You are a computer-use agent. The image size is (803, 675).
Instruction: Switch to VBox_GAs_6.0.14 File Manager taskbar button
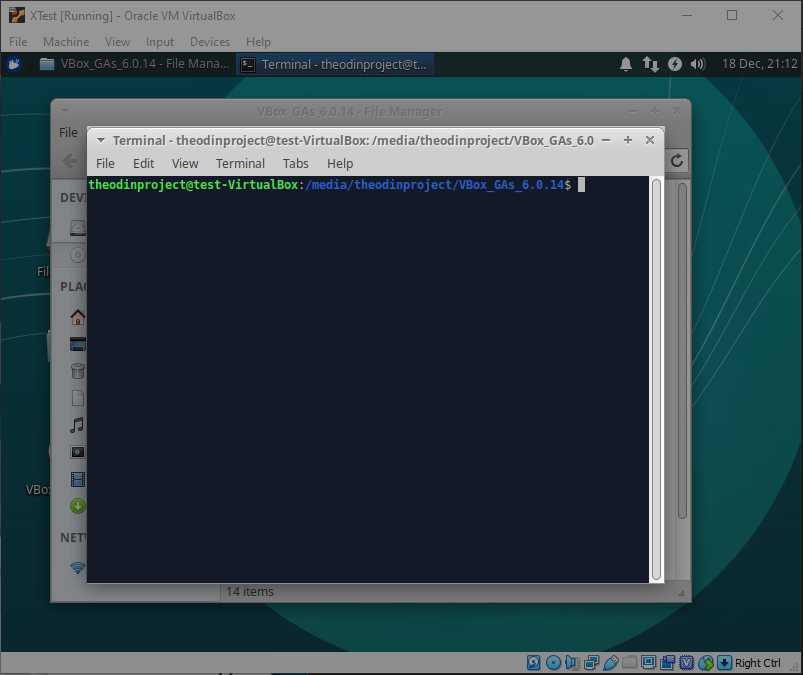pyautogui.click(x=134, y=64)
